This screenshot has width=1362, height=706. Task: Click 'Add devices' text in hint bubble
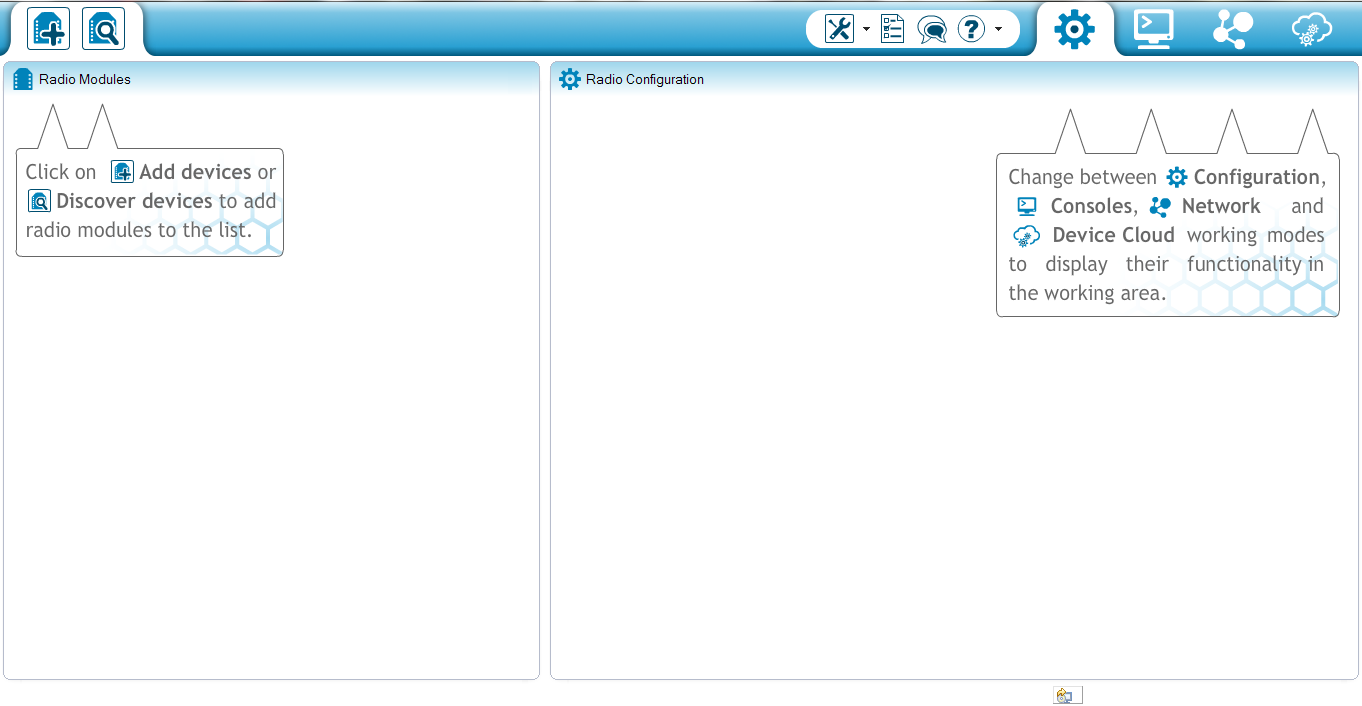pos(195,172)
